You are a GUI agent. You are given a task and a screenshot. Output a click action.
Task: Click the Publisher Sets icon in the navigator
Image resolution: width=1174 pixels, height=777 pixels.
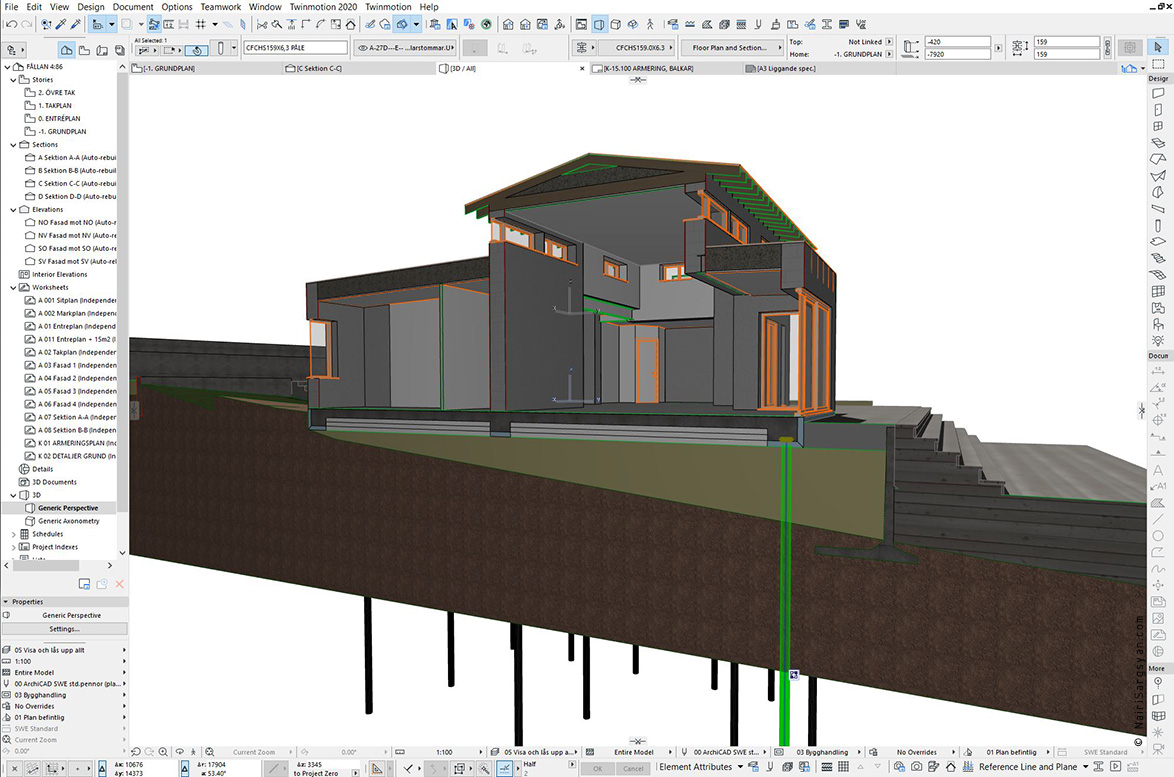tap(119, 50)
